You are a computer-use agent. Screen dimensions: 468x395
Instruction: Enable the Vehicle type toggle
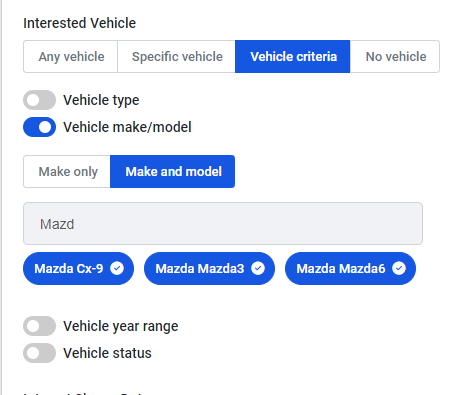pos(39,100)
